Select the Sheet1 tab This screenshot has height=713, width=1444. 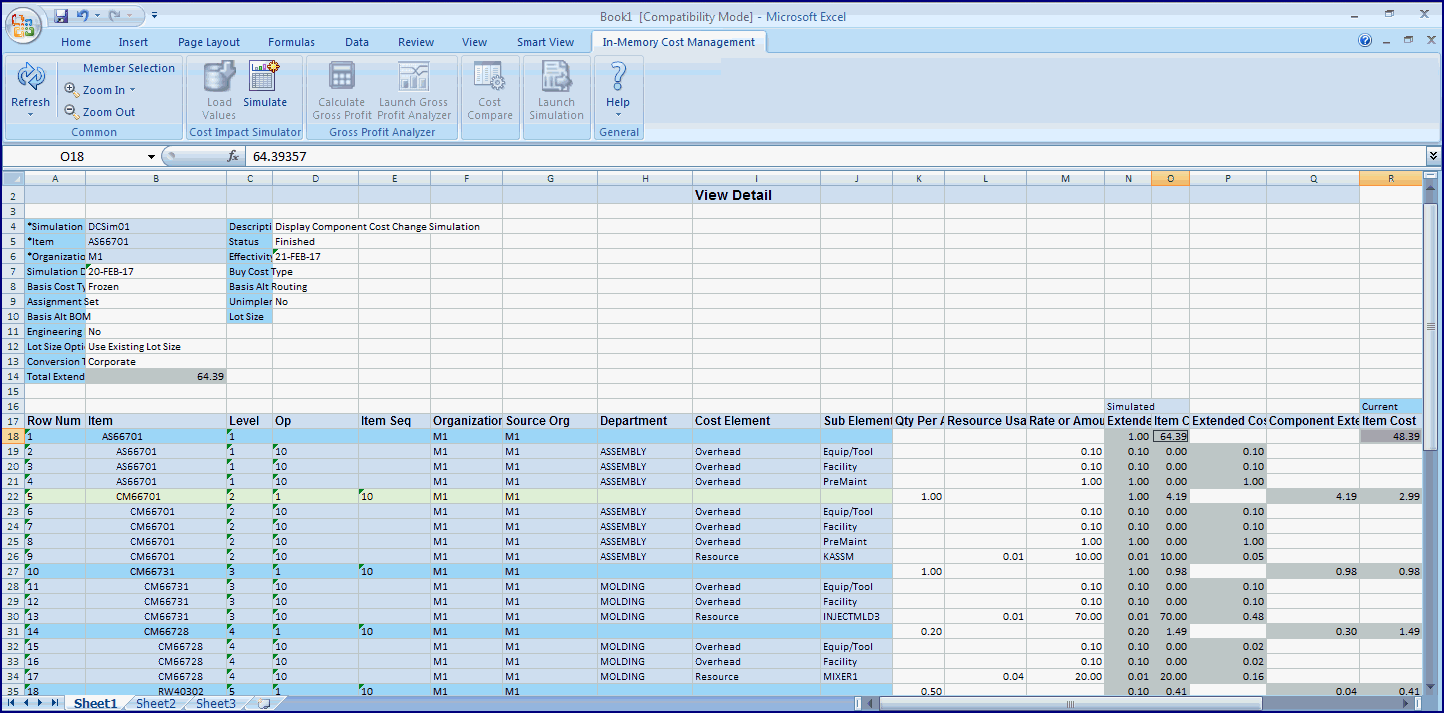(x=95, y=704)
